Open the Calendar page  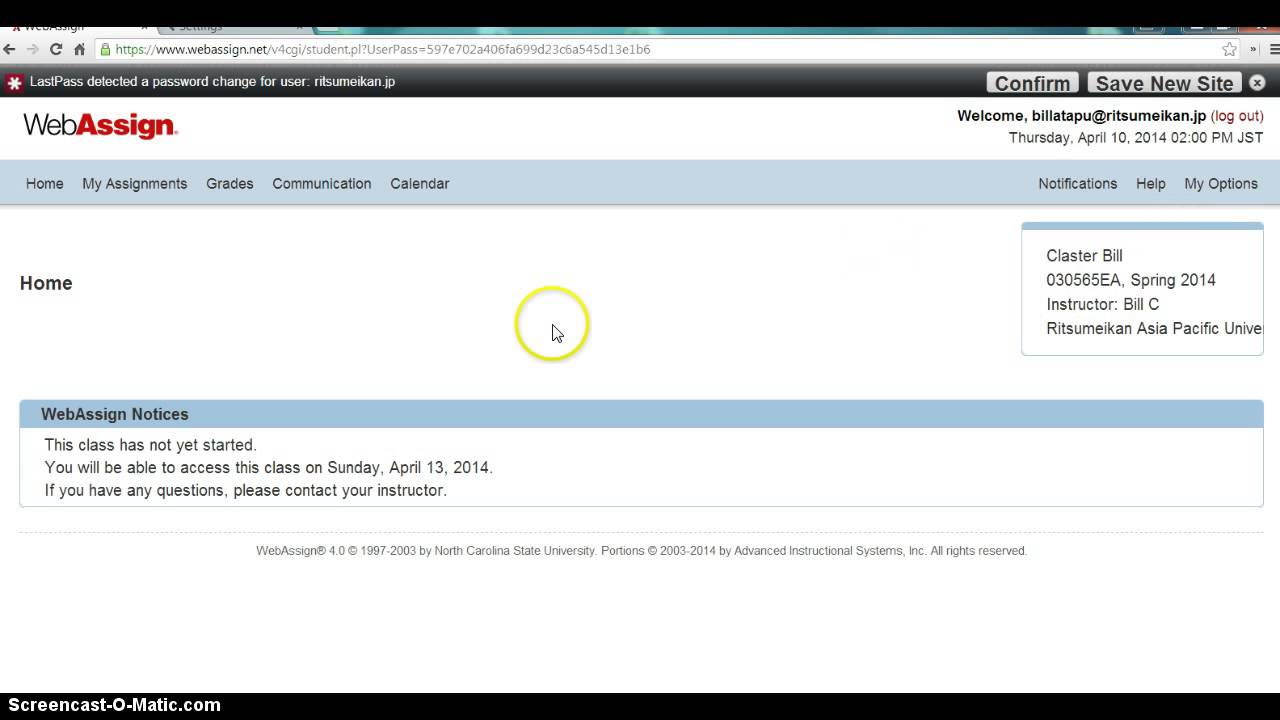(x=420, y=184)
